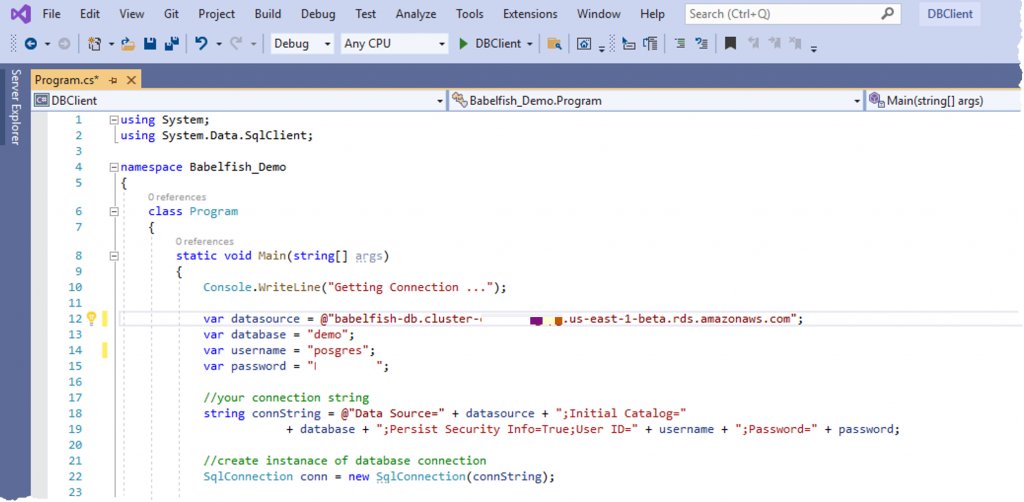The width and height of the screenshot is (1024, 502).
Task: Open the Navigate Backward history dropdown arrow
Action: click(47, 44)
